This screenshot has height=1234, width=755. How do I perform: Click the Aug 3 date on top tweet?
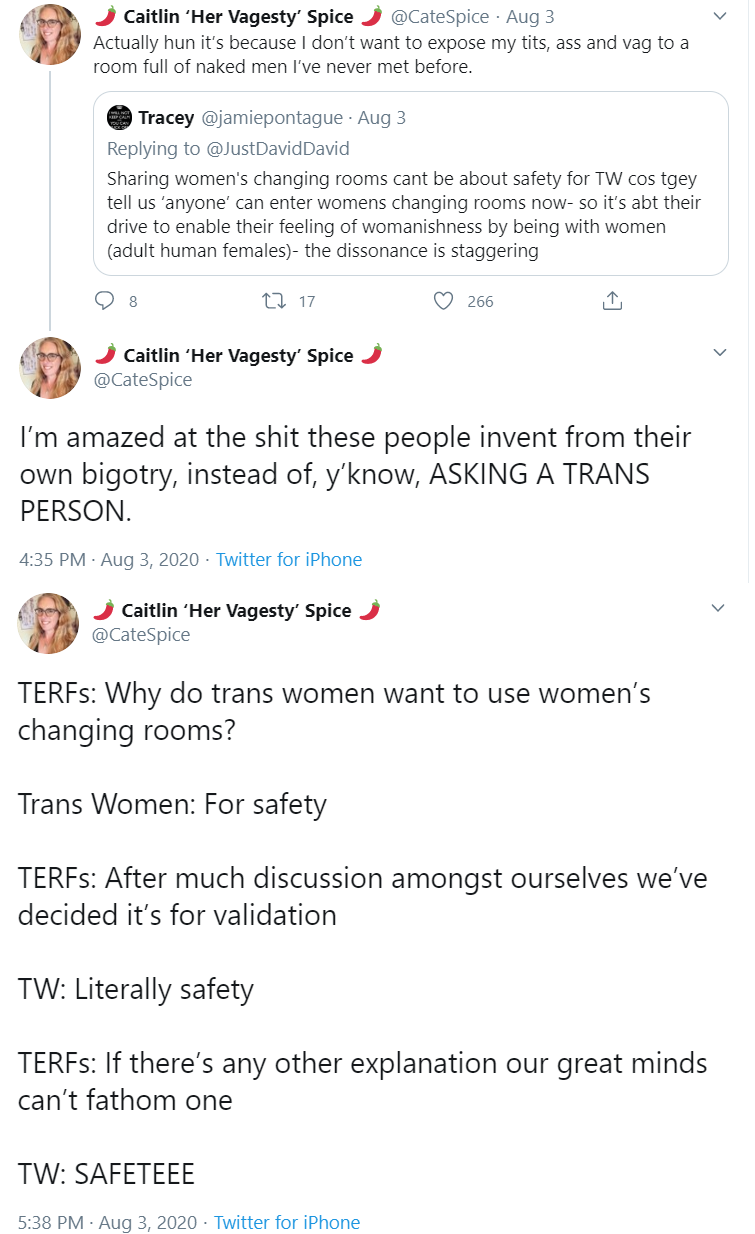pyautogui.click(x=530, y=17)
